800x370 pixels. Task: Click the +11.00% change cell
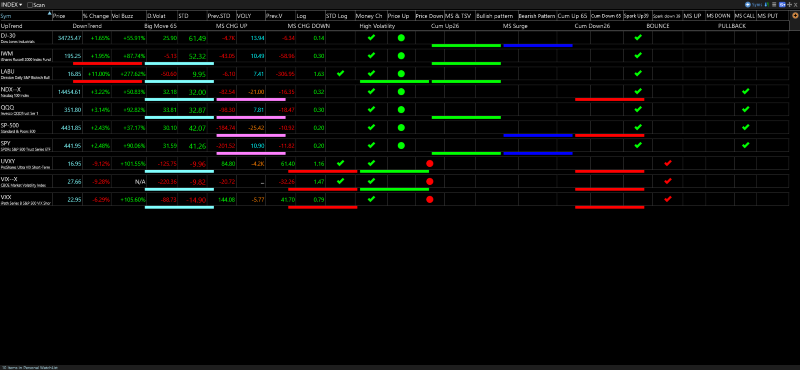99,74
